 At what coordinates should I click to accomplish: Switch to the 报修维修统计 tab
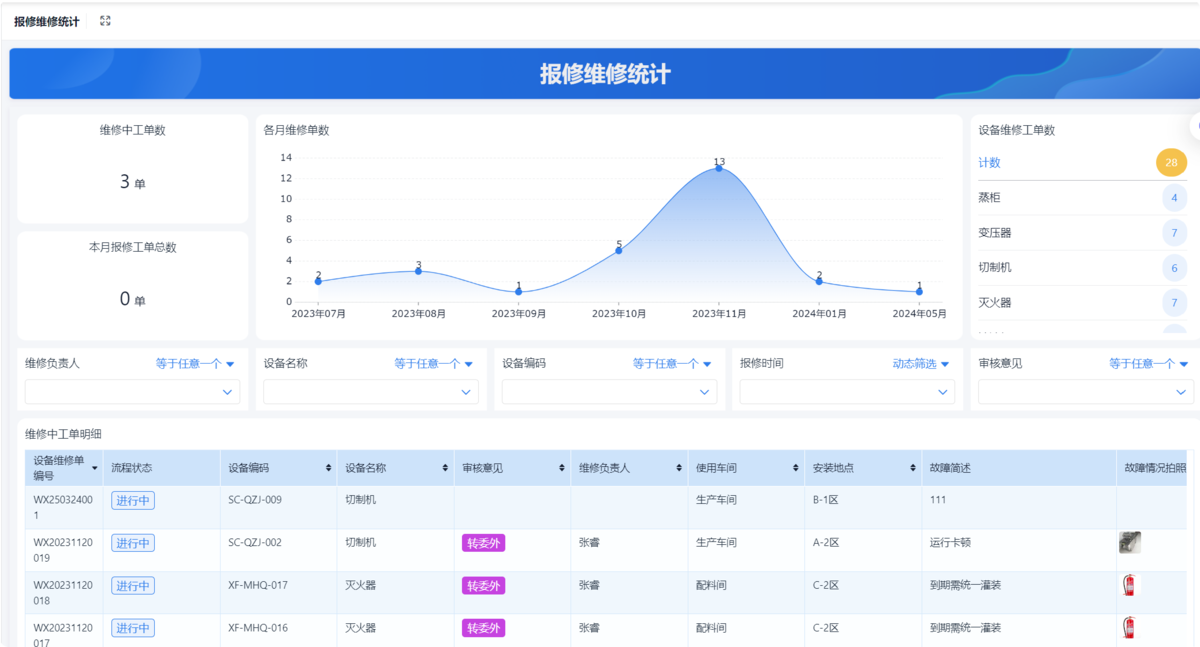pyautogui.click(x=45, y=19)
